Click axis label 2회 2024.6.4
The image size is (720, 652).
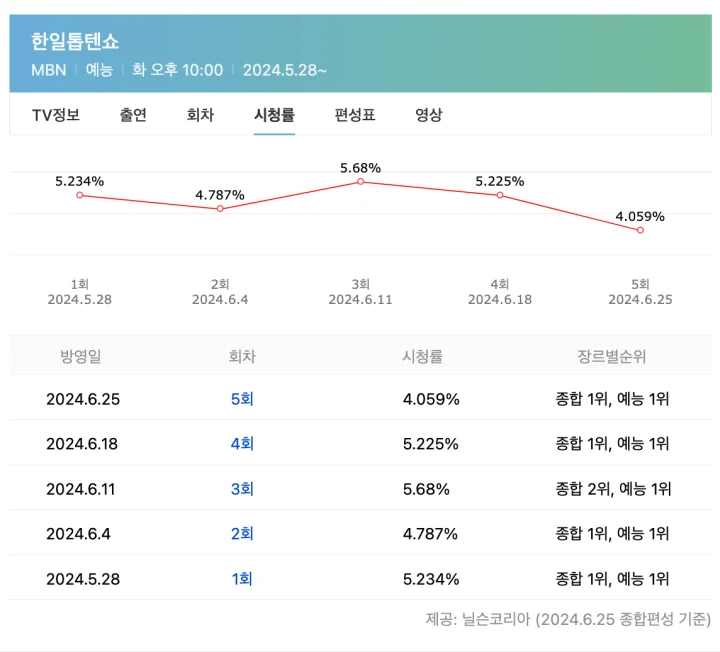click(x=220, y=292)
